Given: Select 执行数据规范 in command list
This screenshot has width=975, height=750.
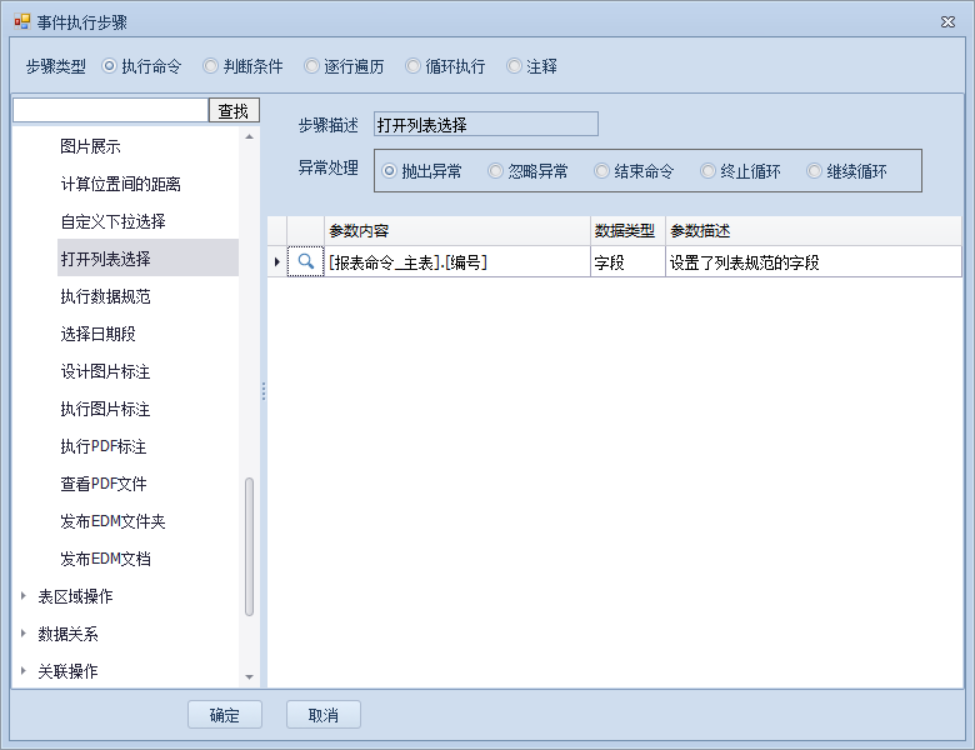Looking at the screenshot, I should 105,297.
